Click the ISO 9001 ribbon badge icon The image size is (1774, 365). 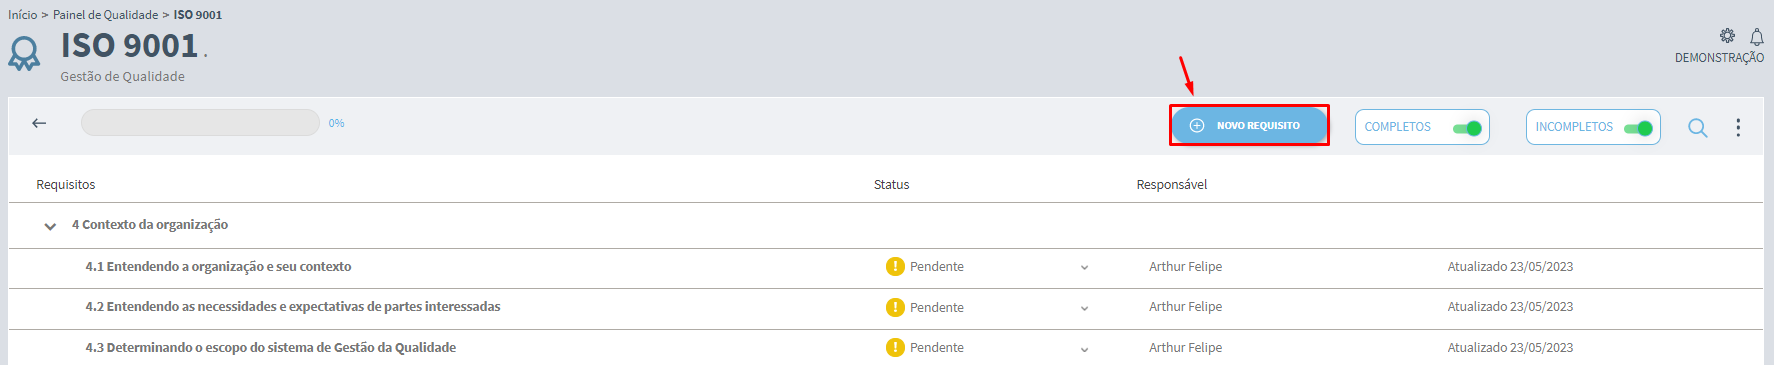coord(24,53)
